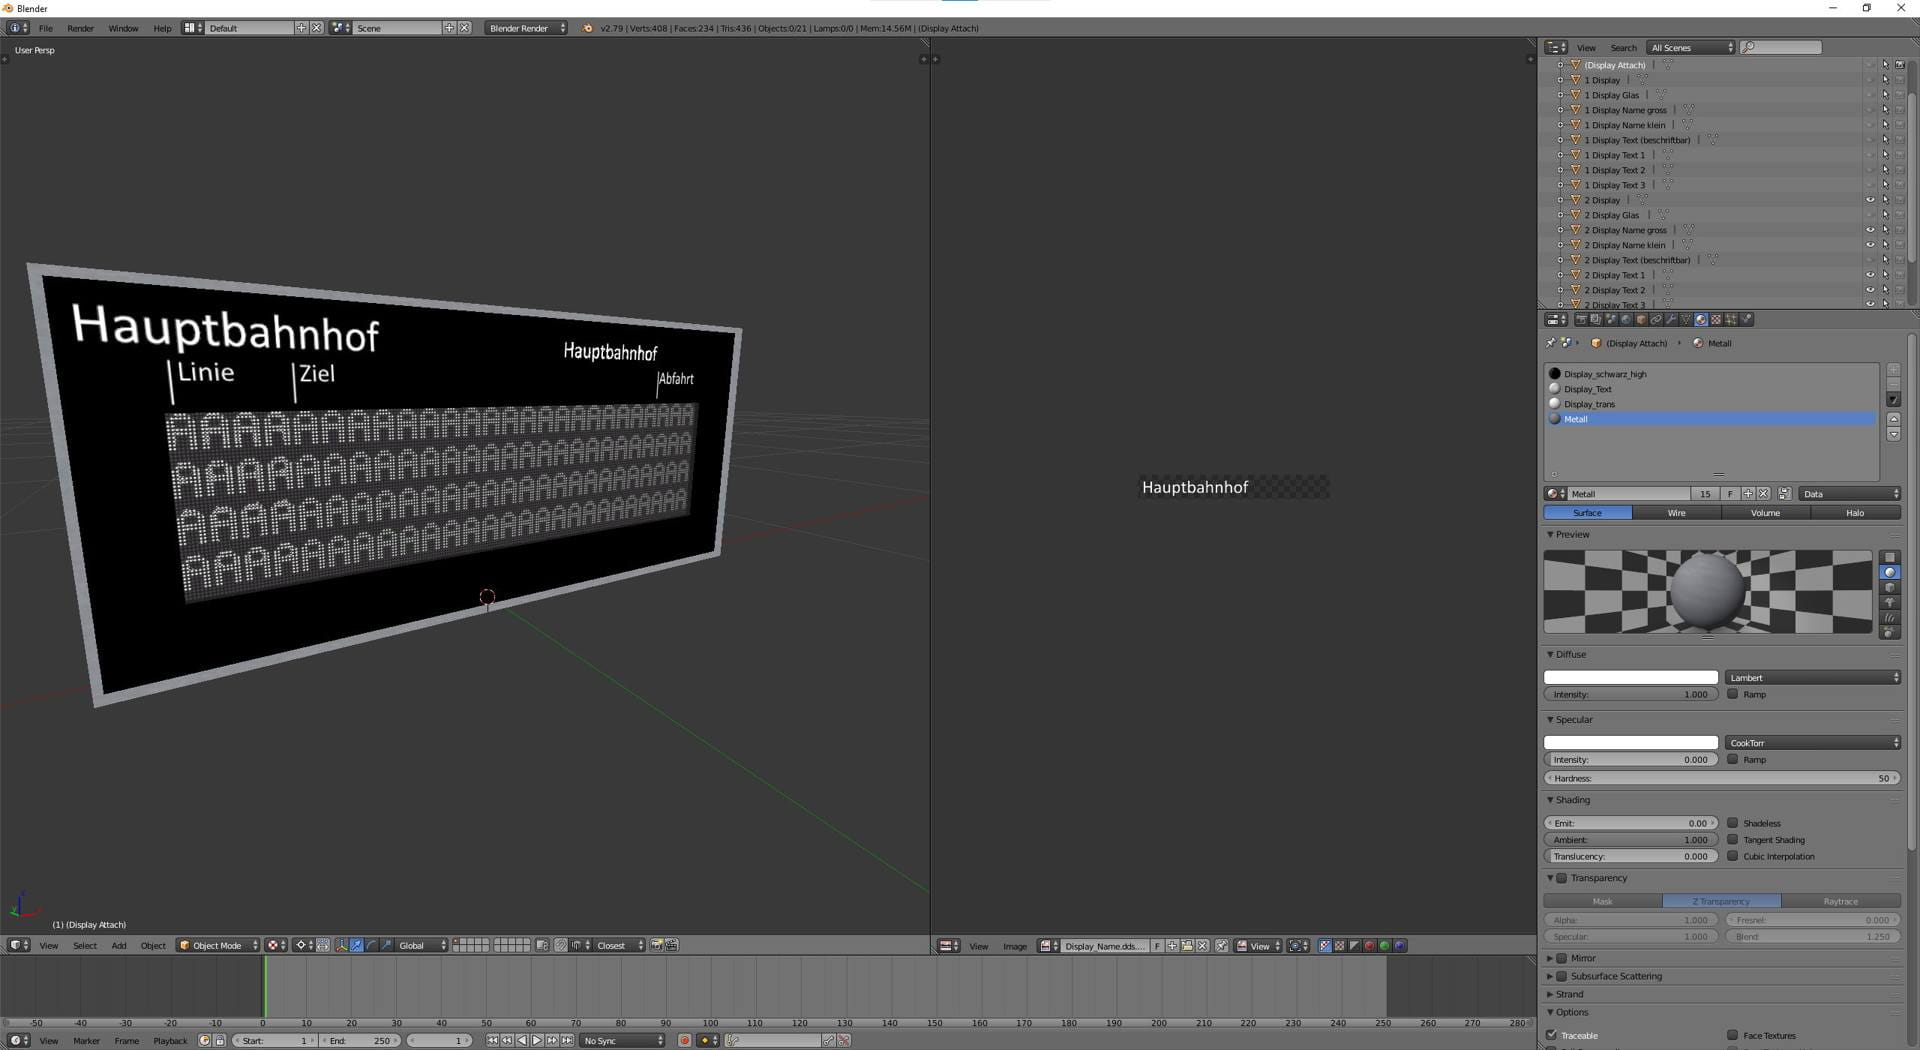Select the Display_Text material slot
Screen dimensions: 1920x1050
tap(1588, 389)
